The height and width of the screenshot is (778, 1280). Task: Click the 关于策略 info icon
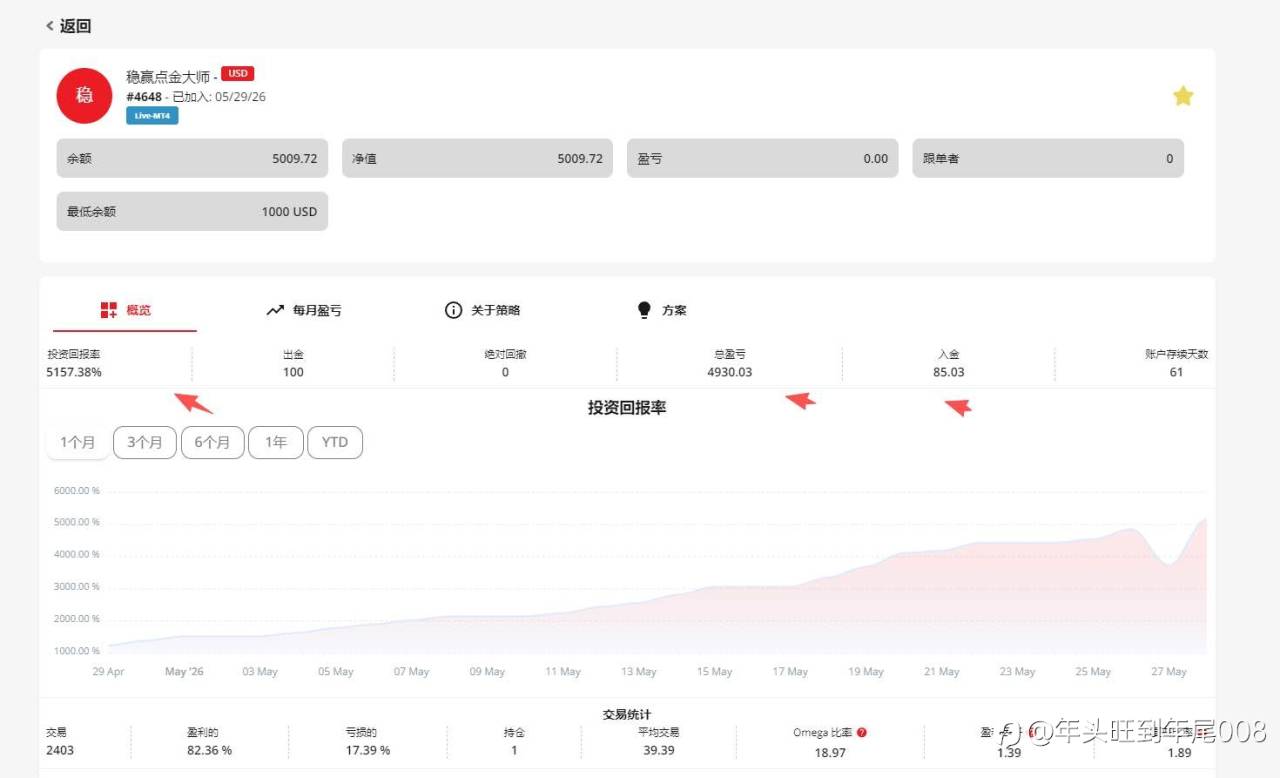pyautogui.click(x=453, y=310)
